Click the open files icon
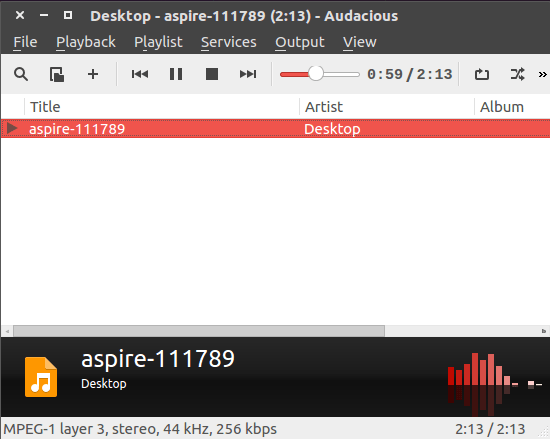 [x=56, y=74]
